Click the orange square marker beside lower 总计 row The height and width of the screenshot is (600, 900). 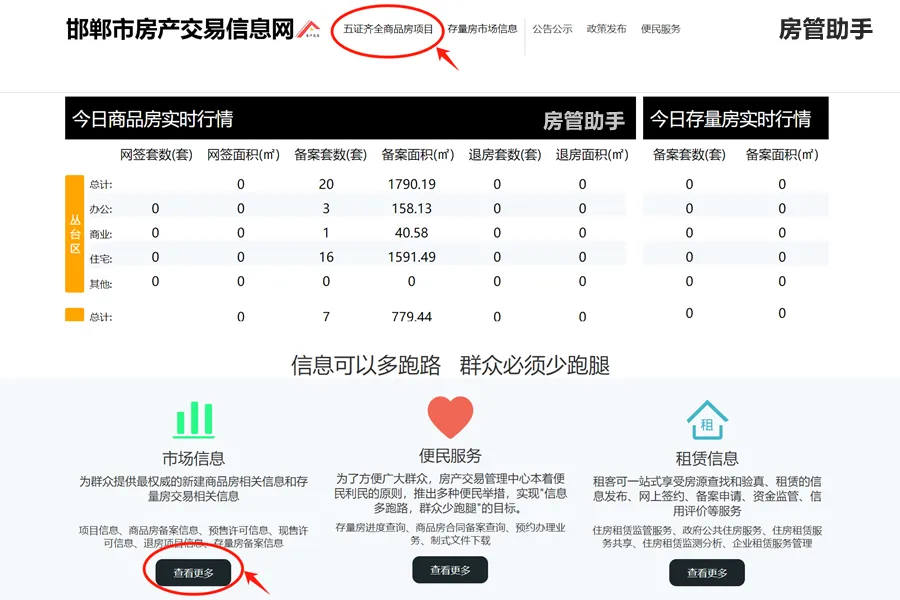click(x=73, y=316)
